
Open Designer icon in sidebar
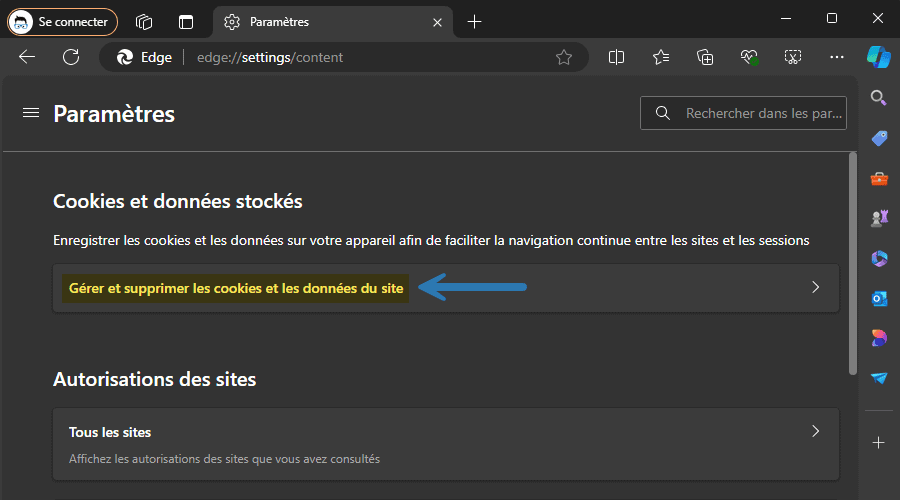click(x=879, y=338)
